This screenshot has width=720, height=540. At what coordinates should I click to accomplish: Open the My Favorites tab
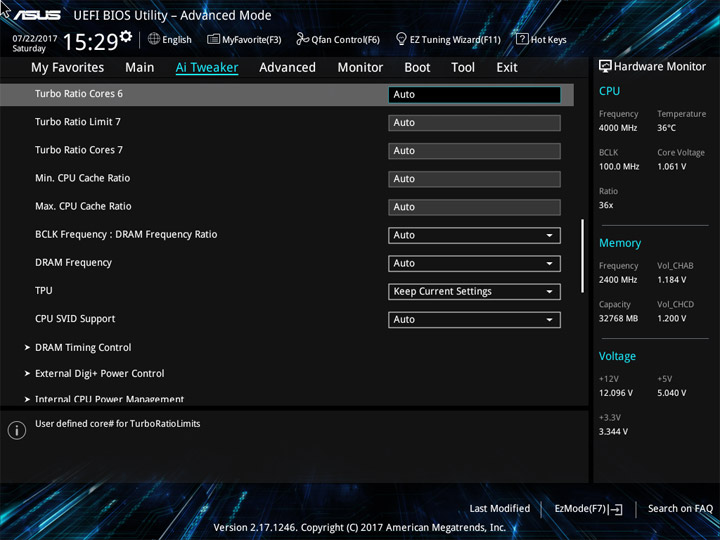pyautogui.click(x=68, y=68)
